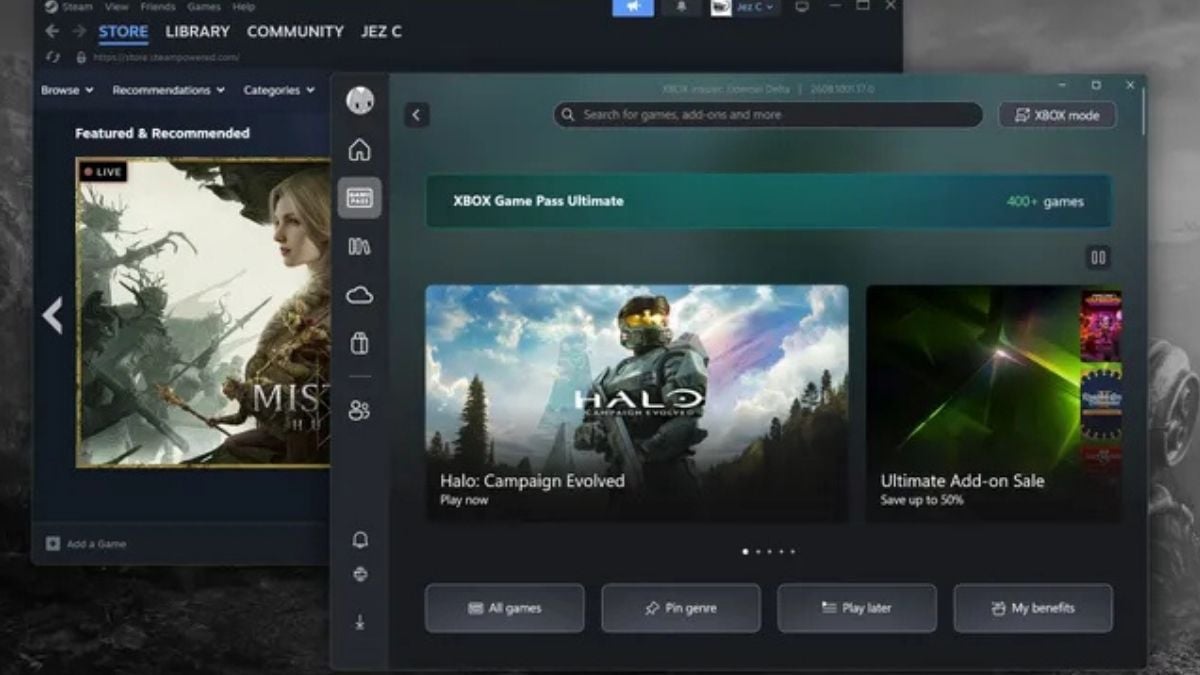Click Add a Game in Steam
1200x675 pixels.
[86, 544]
